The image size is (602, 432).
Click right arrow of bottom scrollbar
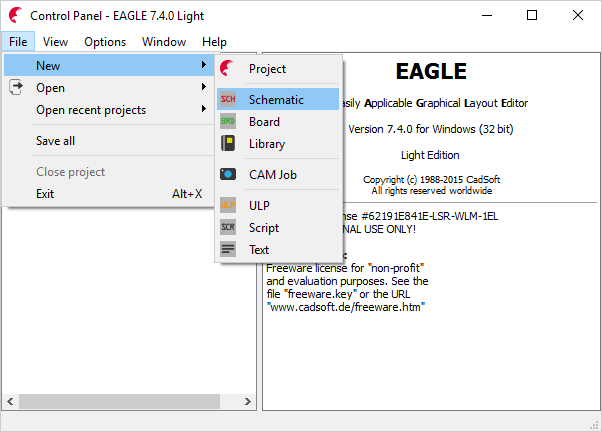(x=248, y=401)
